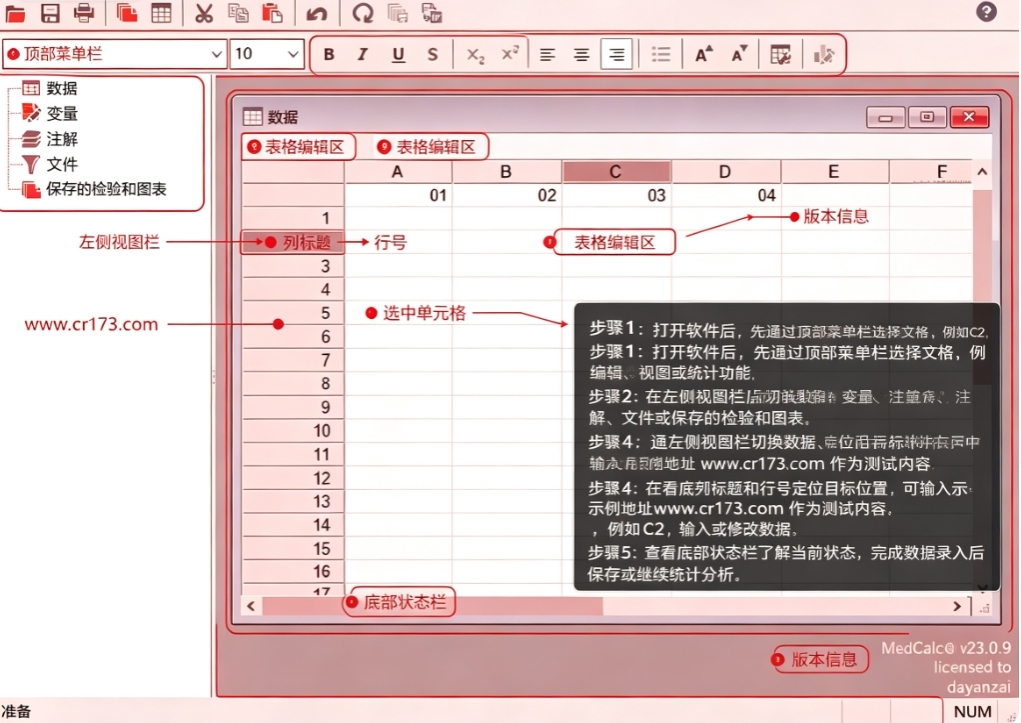Toggle strikethrough formatting
The width and height of the screenshot is (1021, 723).
tap(432, 55)
